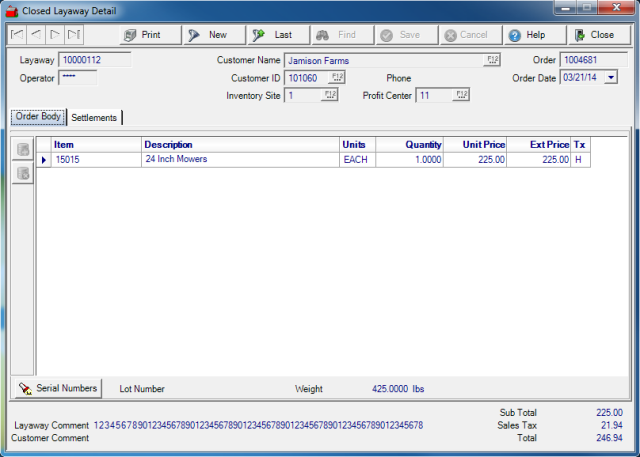Click the Print toolbar button
This screenshot has height=457, width=640.
[148, 35]
